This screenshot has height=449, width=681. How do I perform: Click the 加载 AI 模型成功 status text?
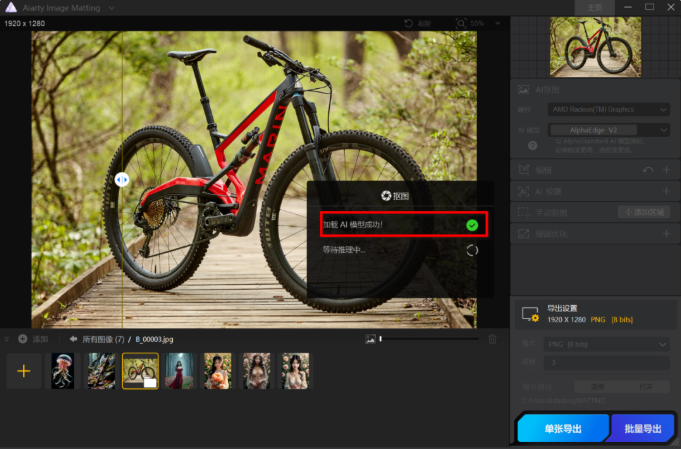pyautogui.click(x=353, y=224)
